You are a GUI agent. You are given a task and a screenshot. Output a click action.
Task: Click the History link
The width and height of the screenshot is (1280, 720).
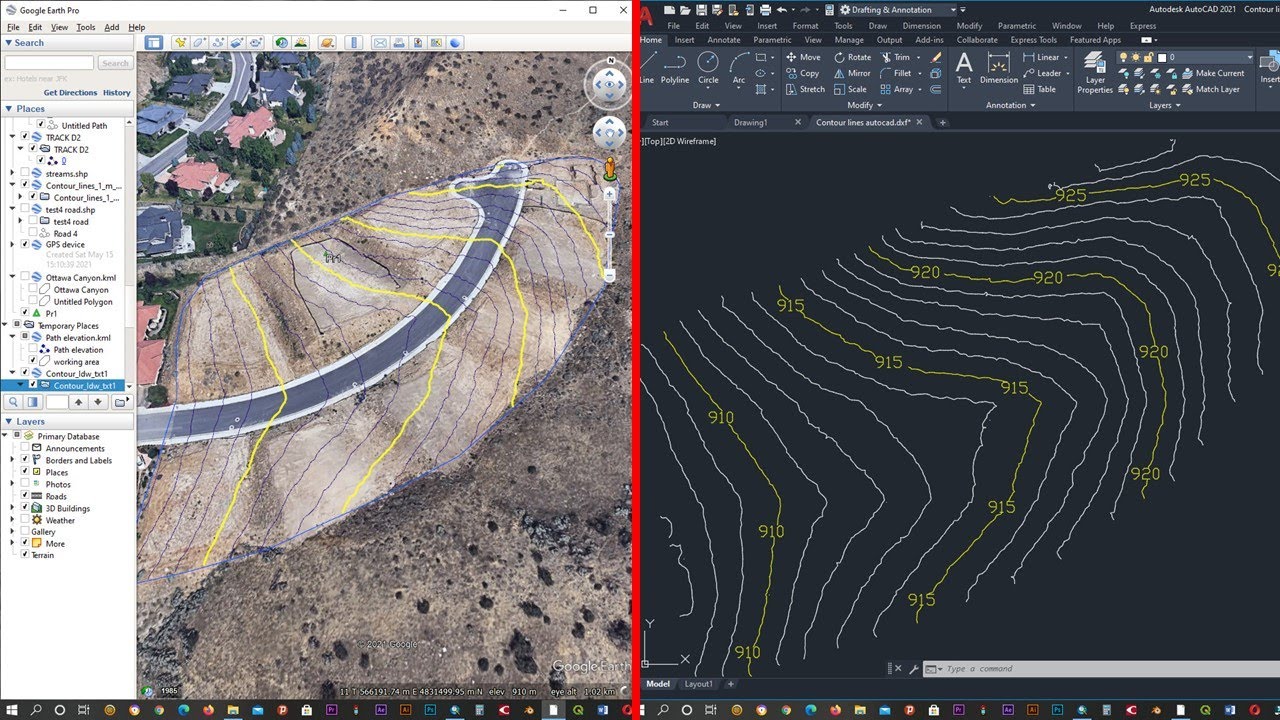click(117, 92)
